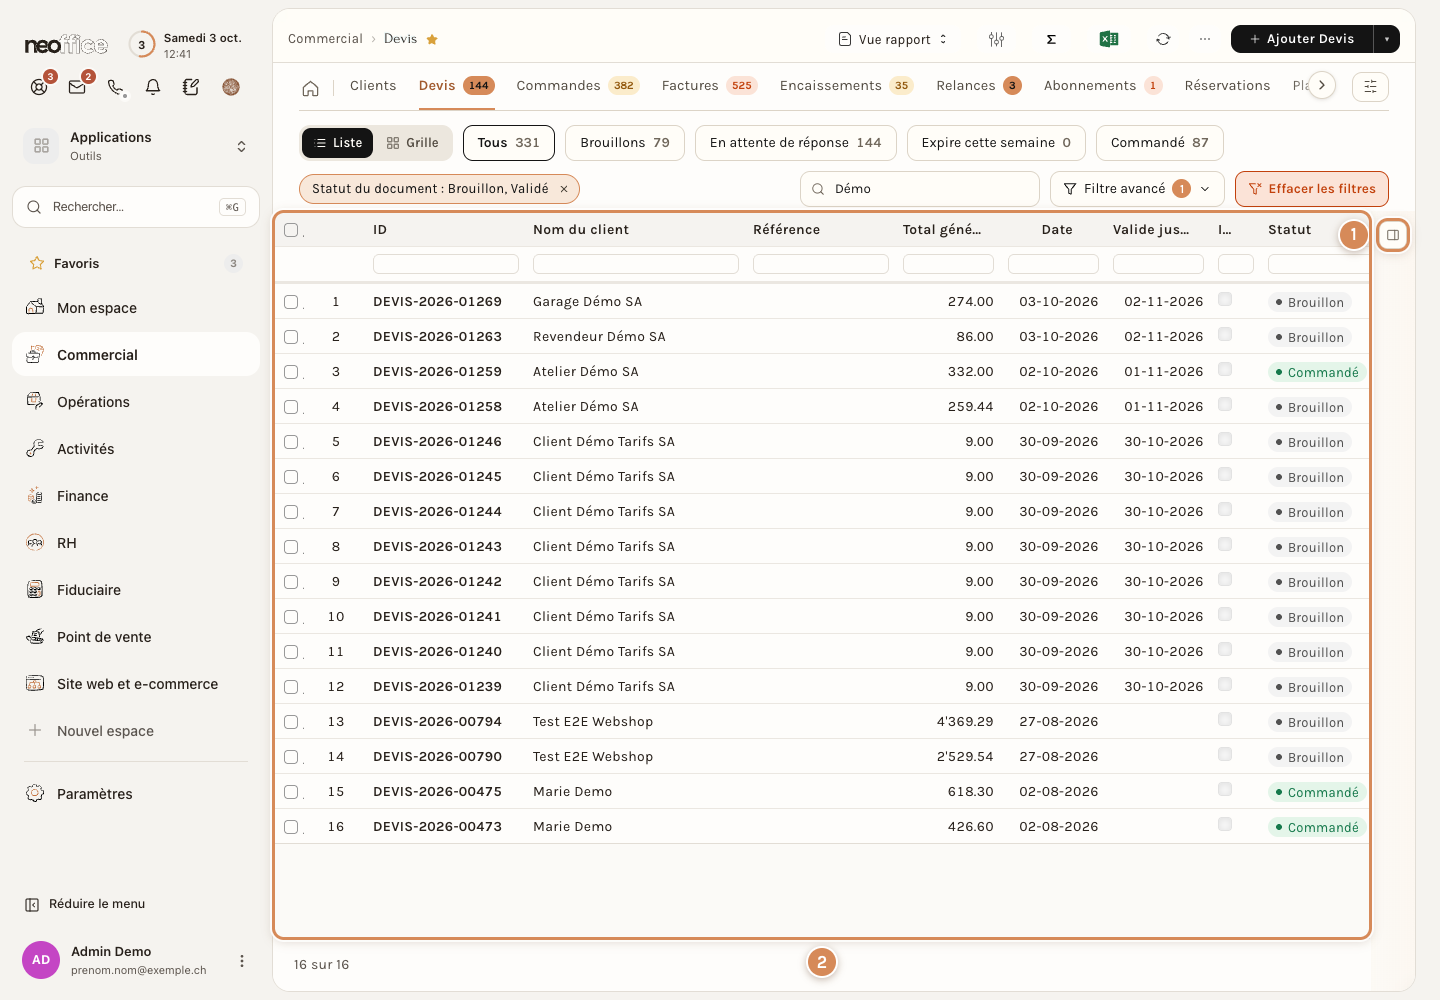
Task: Open the Factures tab
Action: tap(709, 86)
